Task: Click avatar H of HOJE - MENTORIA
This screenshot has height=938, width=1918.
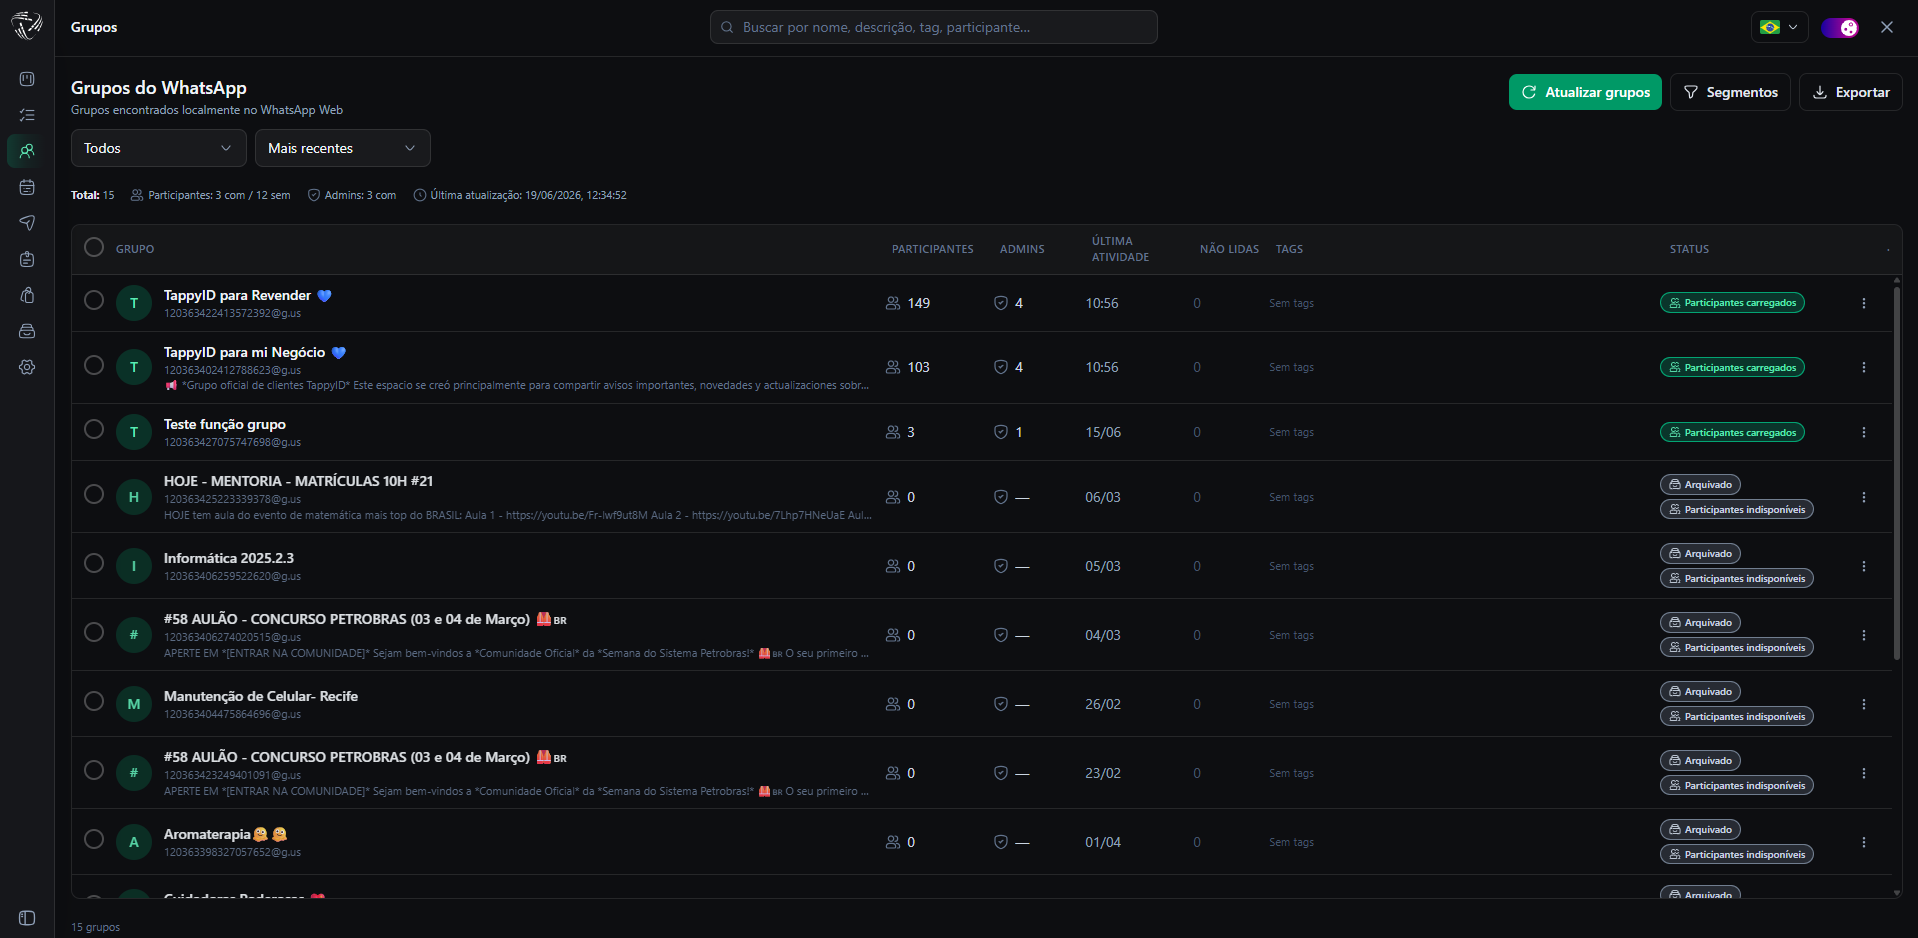Action: tap(134, 497)
